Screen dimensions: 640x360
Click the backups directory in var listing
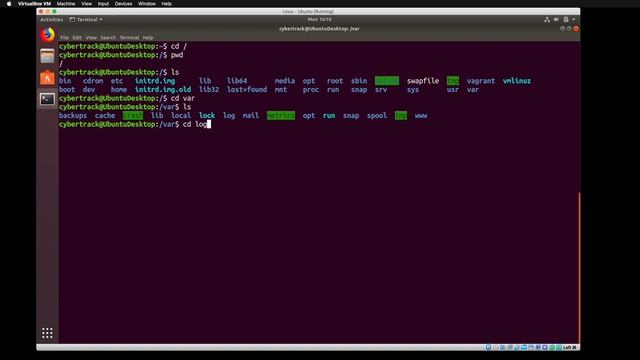pyautogui.click(x=73, y=116)
